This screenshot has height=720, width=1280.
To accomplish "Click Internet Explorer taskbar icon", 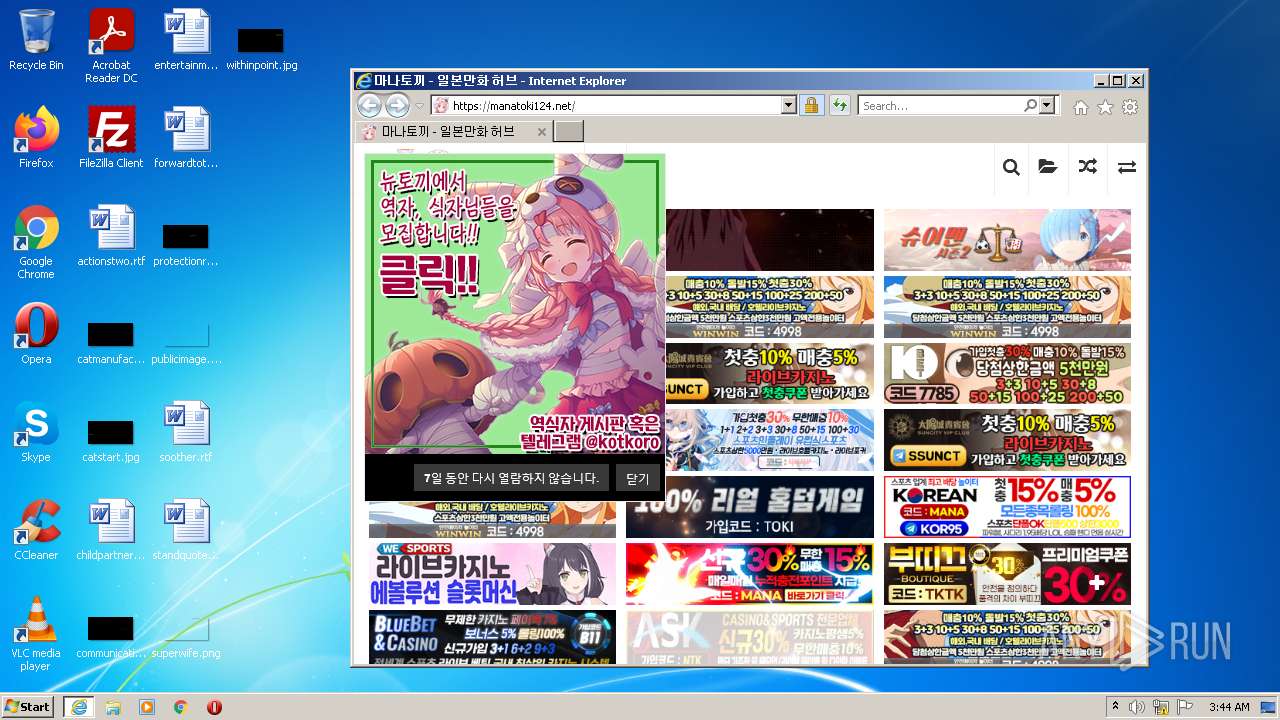I will (78, 707).
